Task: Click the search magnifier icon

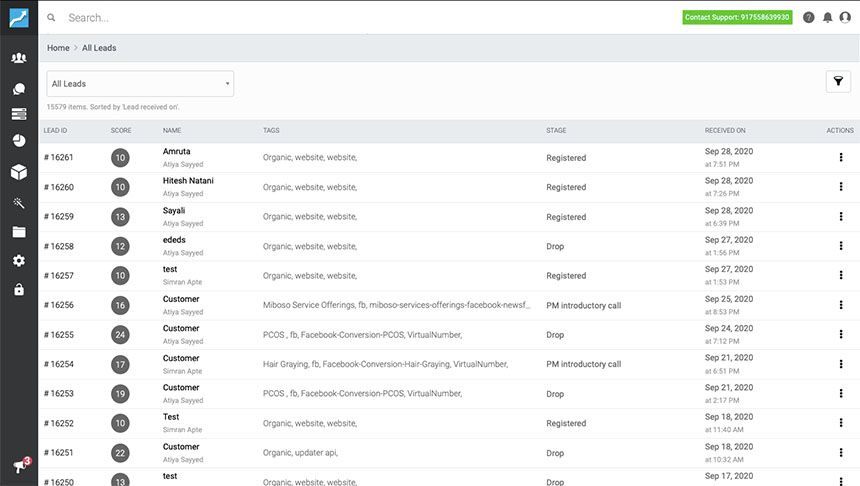Action: coord(51,18)
